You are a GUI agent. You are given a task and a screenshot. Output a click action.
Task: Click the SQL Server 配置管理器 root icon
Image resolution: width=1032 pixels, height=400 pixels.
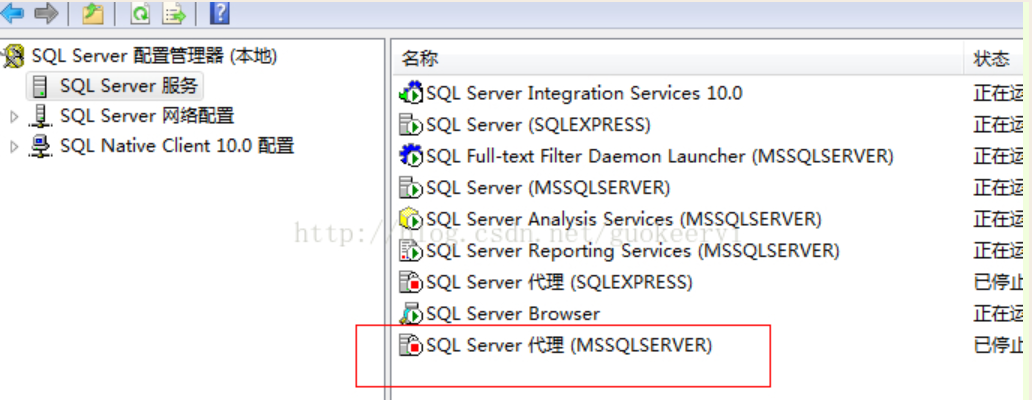coord(14,57)
